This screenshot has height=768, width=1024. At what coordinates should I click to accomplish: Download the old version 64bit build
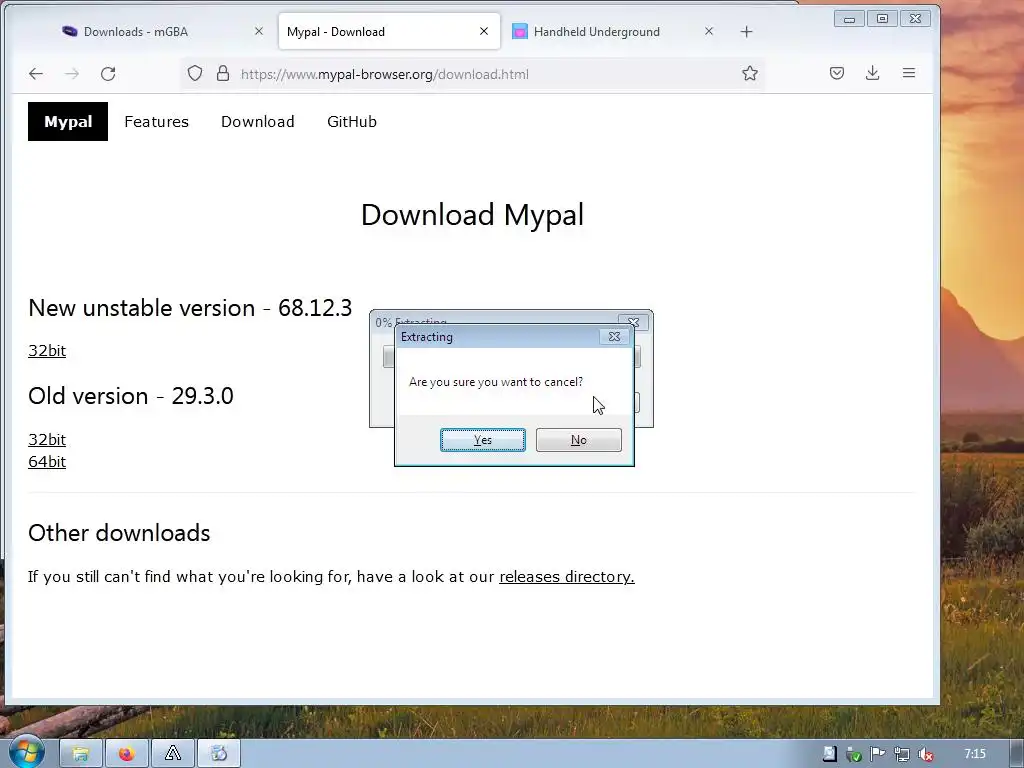pos(47,462)
